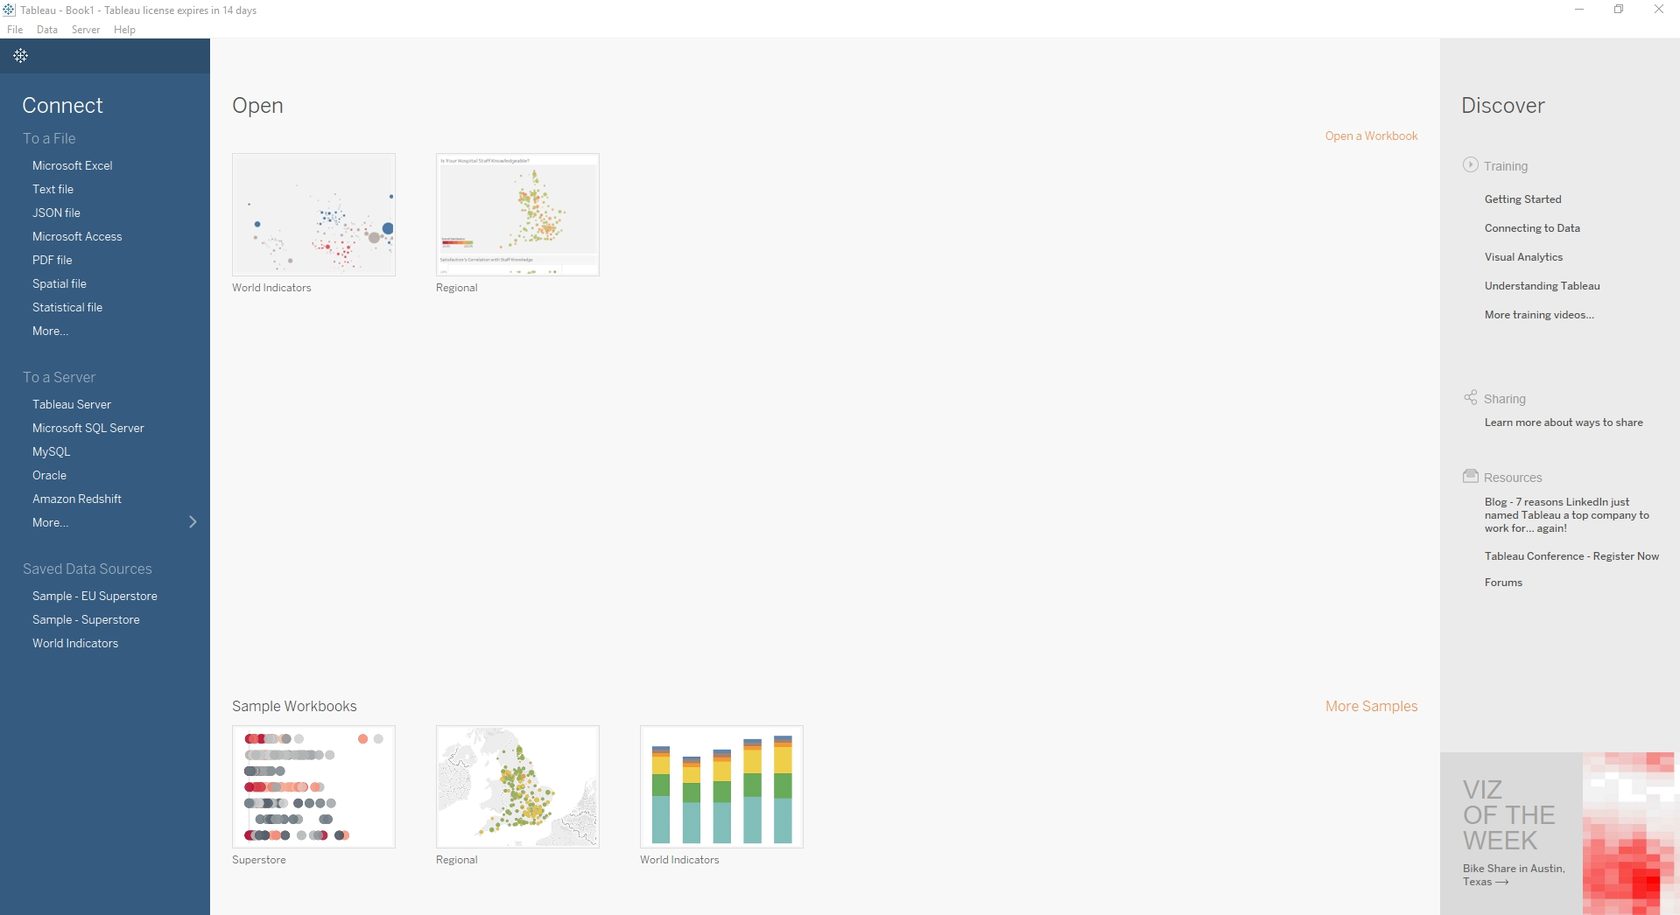
Task: Show More server connection options
Action: coord(50,523)
